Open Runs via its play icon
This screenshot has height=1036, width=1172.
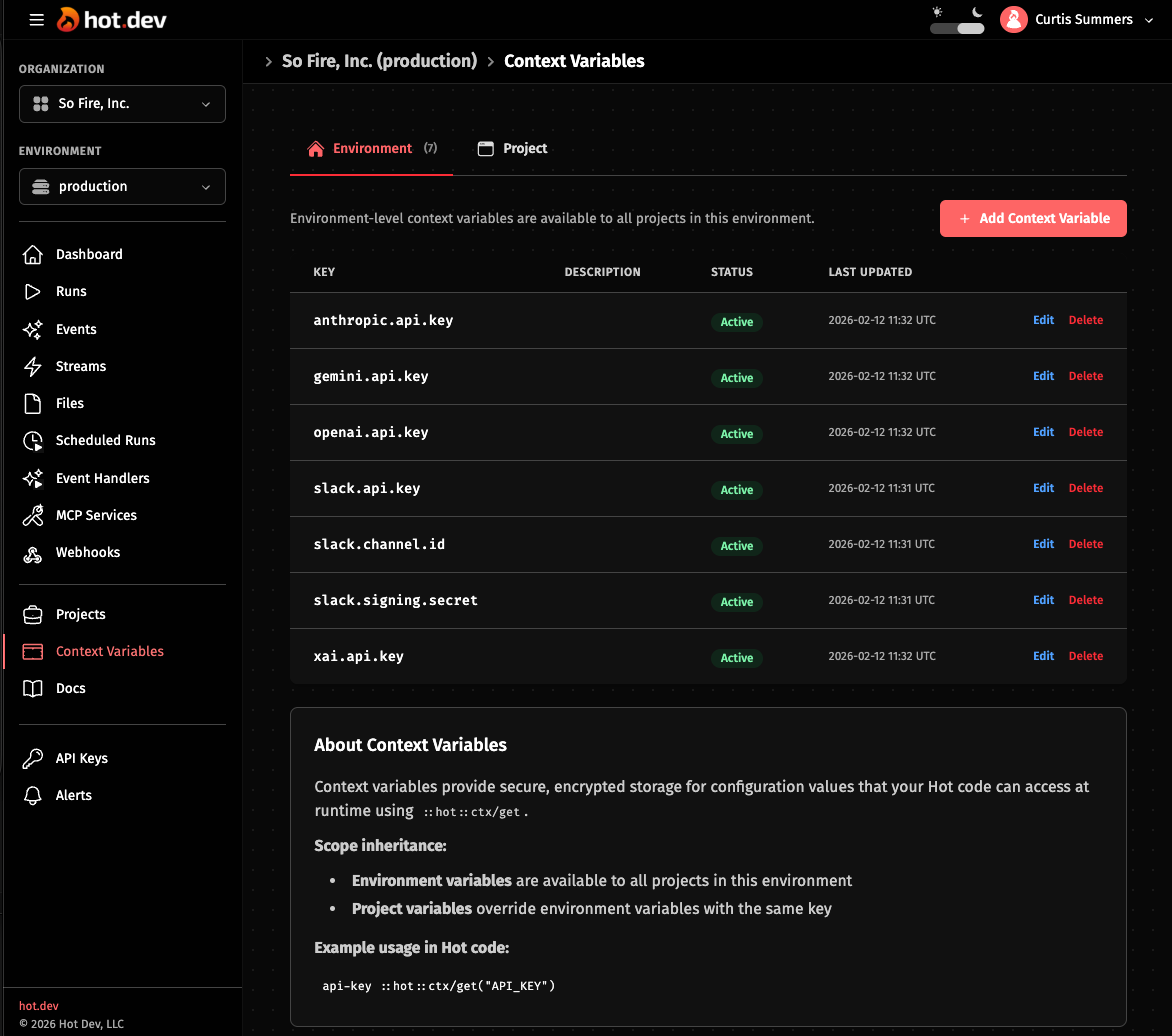33,292
